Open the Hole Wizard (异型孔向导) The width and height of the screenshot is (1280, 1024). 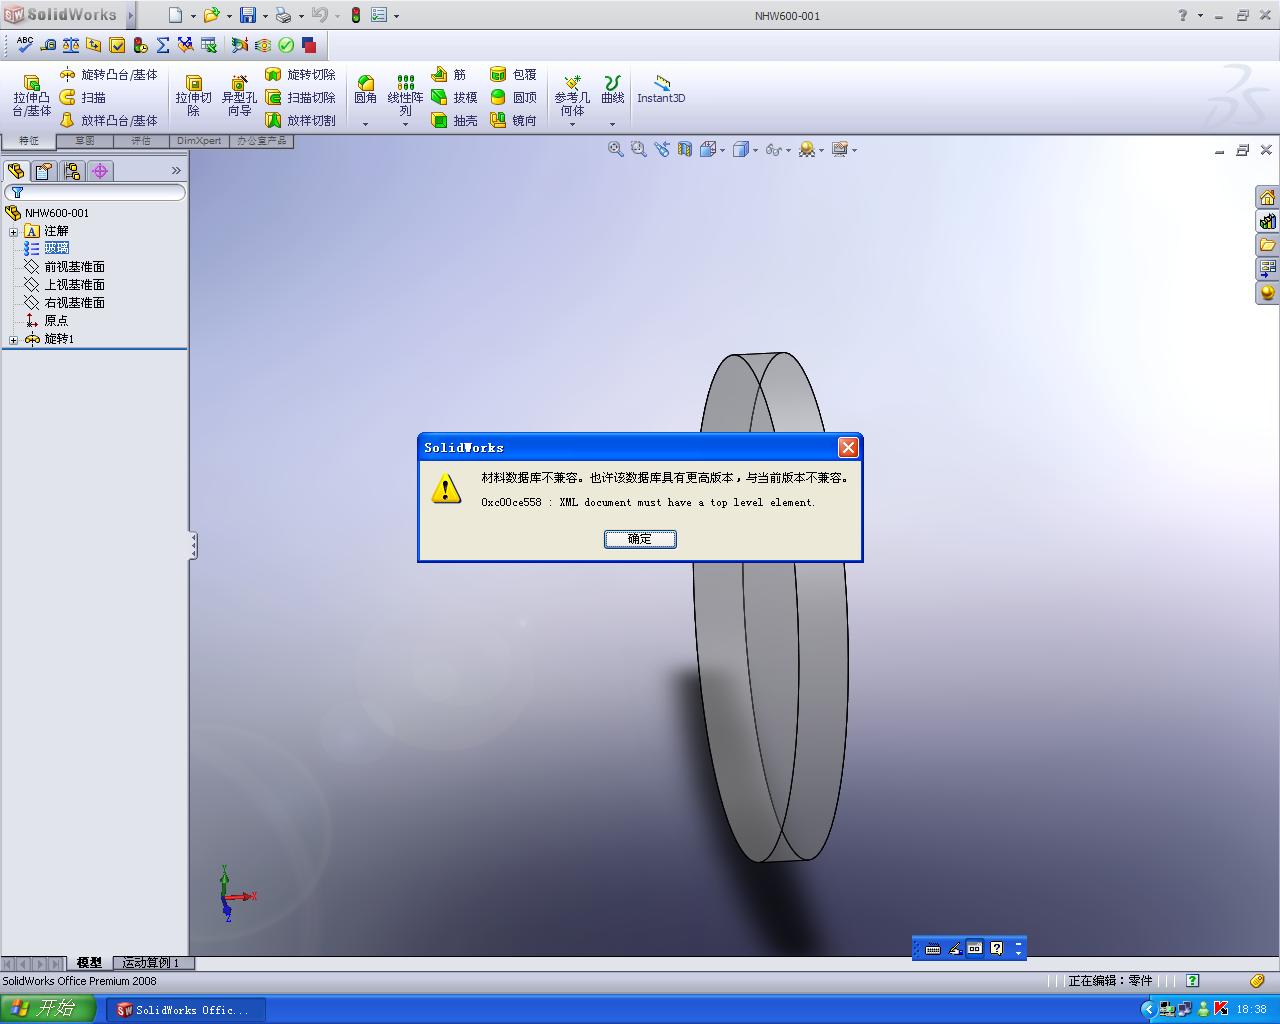(239, 96)
